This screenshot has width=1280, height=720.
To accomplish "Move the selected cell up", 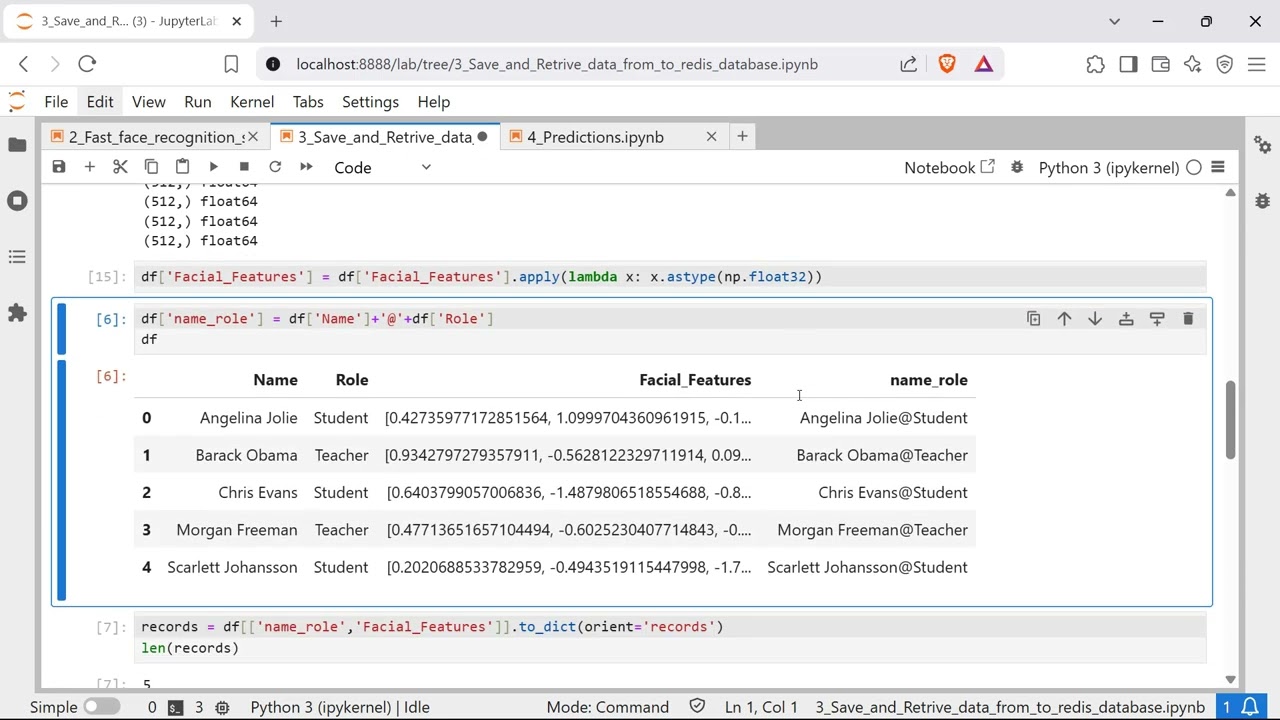I will (x=1065, y=318).
